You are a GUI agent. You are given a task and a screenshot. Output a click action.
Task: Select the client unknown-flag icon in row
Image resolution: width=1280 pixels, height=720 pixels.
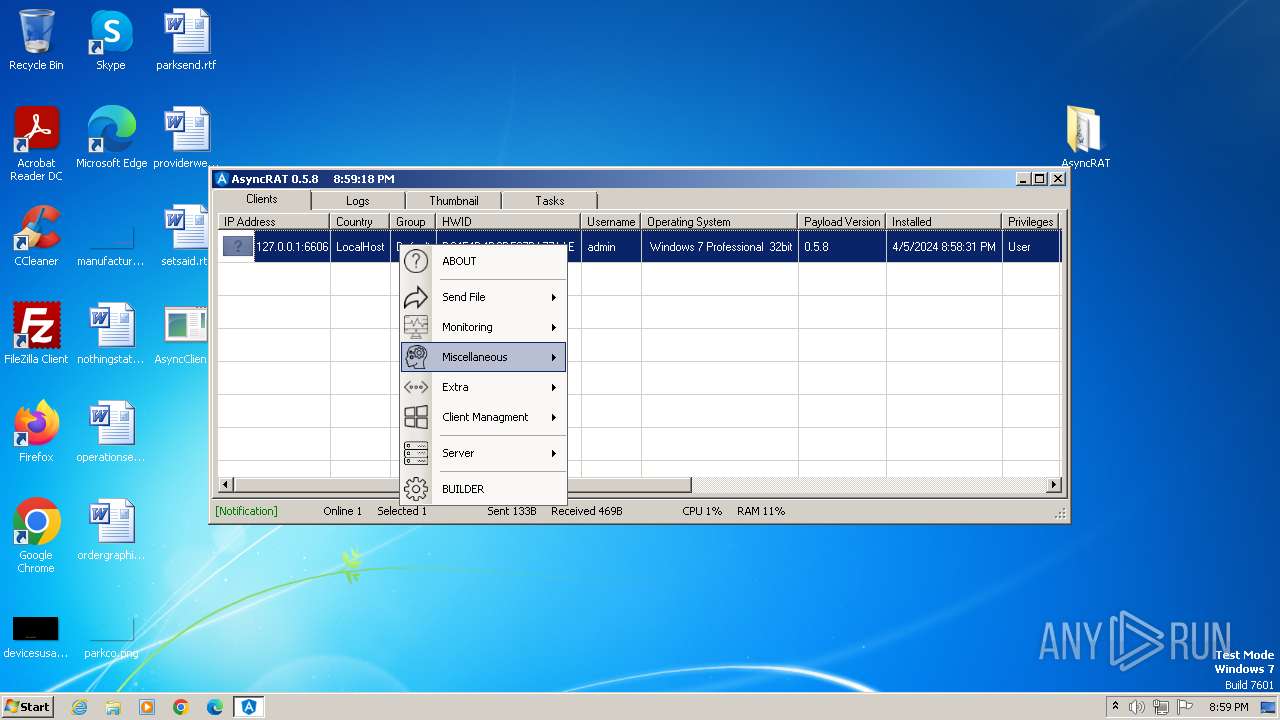pyautogui.click(x=238, y=246)
